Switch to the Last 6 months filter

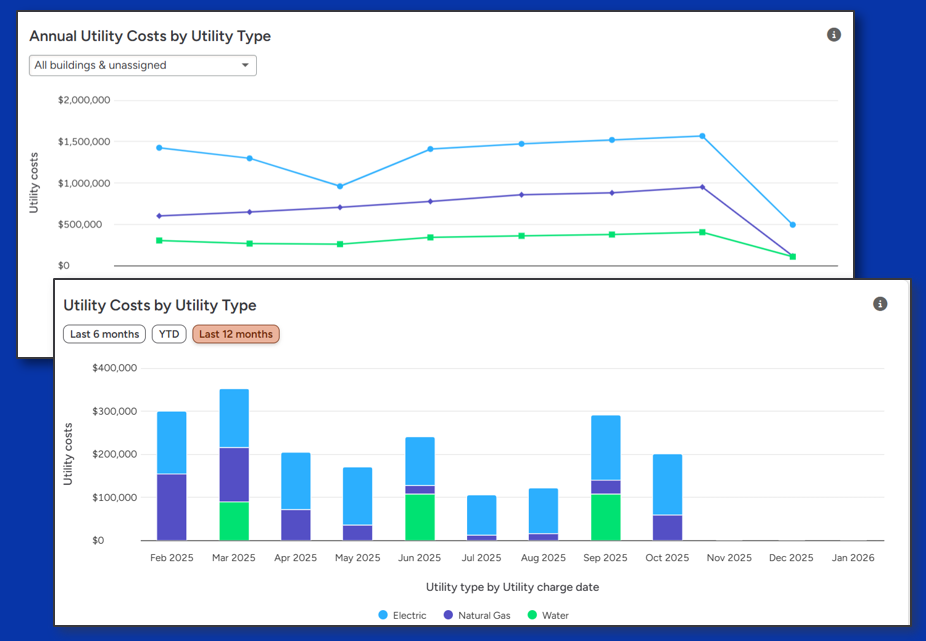(103, 334)
